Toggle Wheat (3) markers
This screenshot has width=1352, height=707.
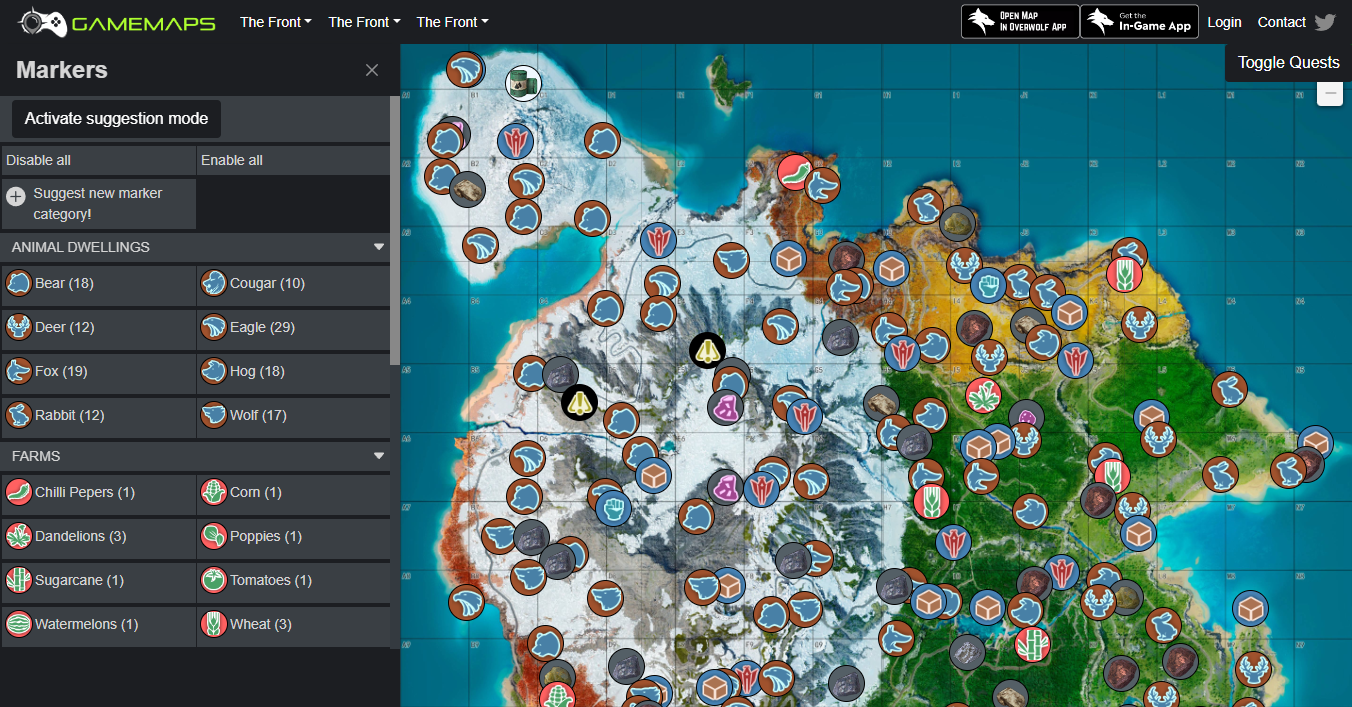(293, 624)
